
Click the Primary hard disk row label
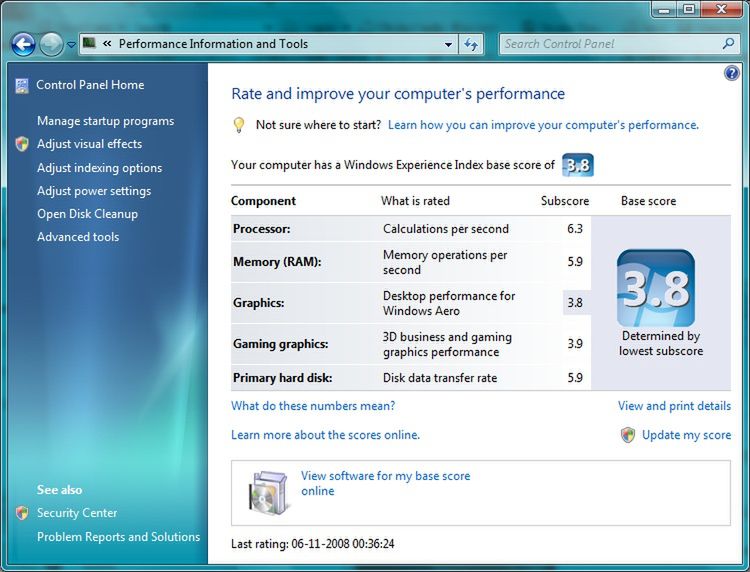pyautogui.click(x=283, y=378)
